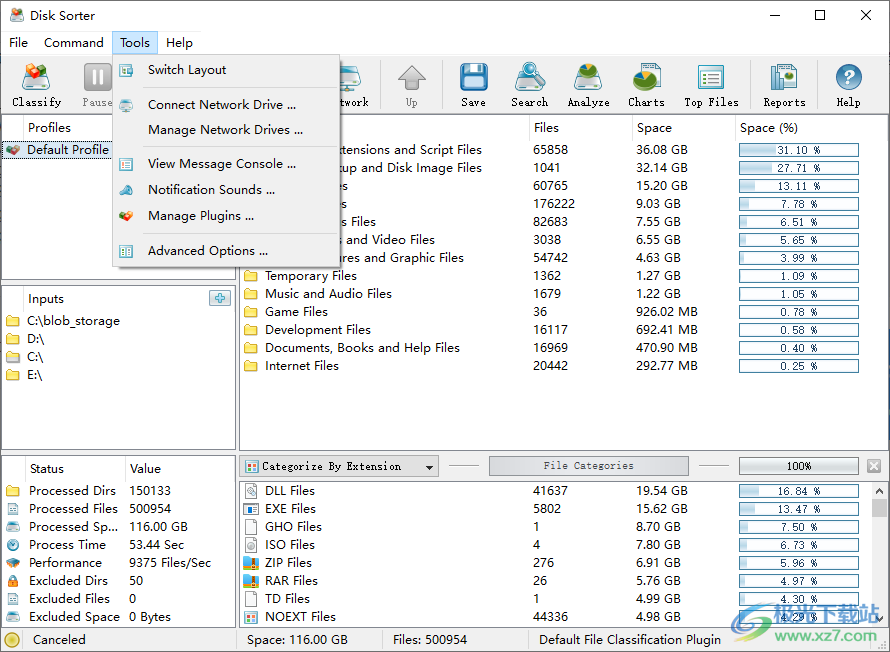Open the Charts pie icon
The image size is (890, 652).
tap(646, 78)
